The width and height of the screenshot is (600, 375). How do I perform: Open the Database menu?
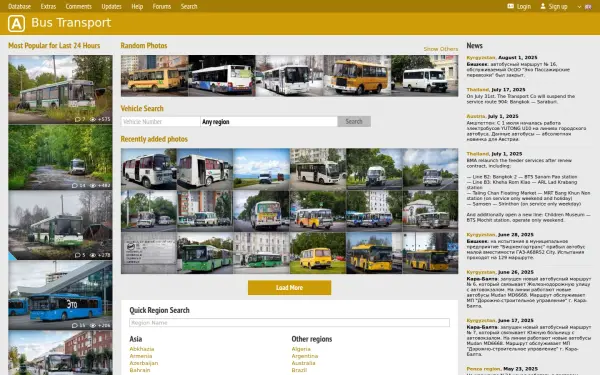point(20,7)
